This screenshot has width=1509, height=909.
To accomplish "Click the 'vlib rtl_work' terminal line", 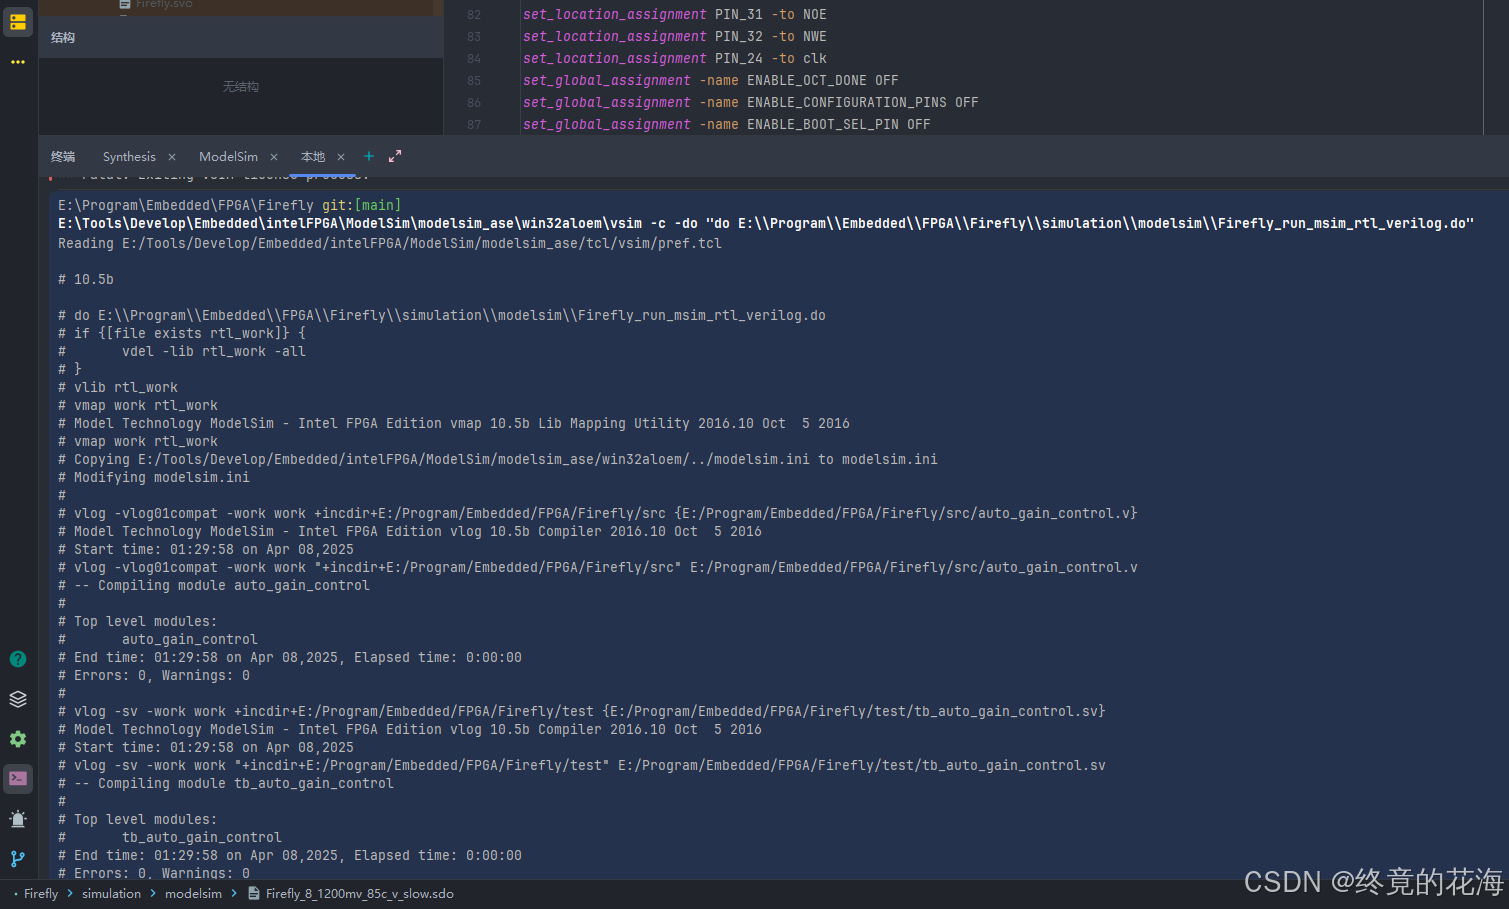I will click(x=118, y=387).
